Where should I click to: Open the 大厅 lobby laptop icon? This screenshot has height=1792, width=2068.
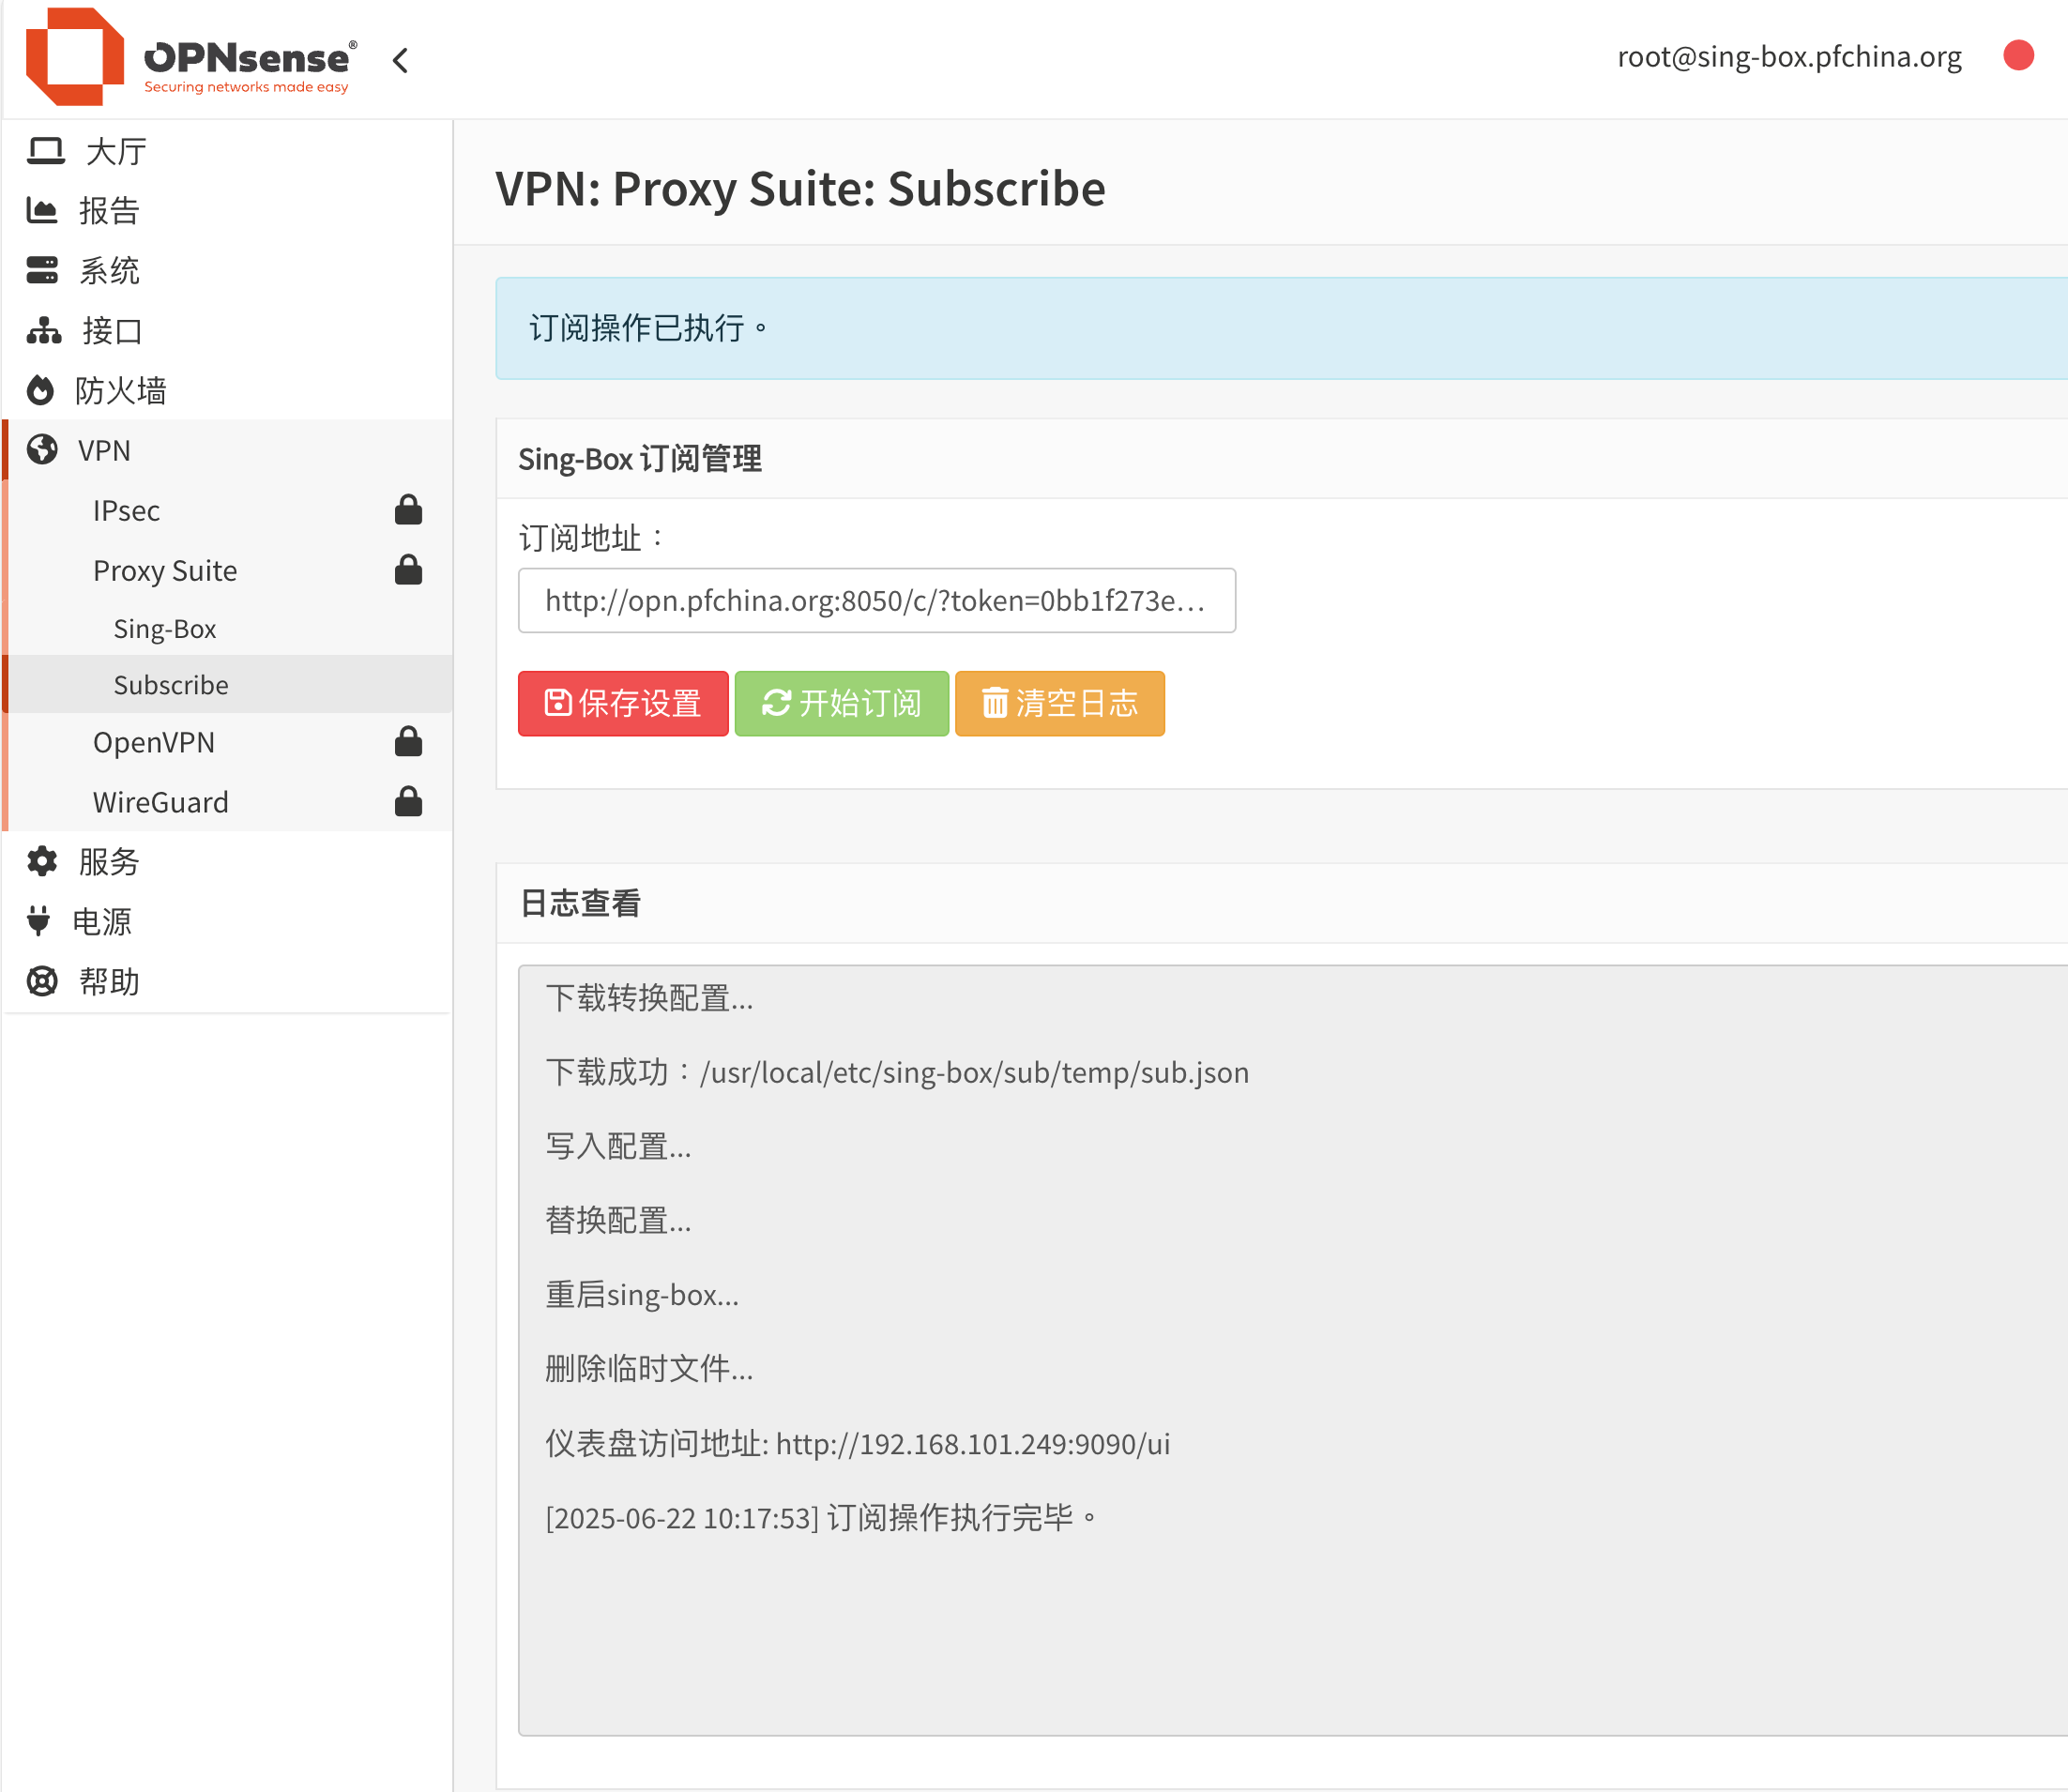(45, 152)
